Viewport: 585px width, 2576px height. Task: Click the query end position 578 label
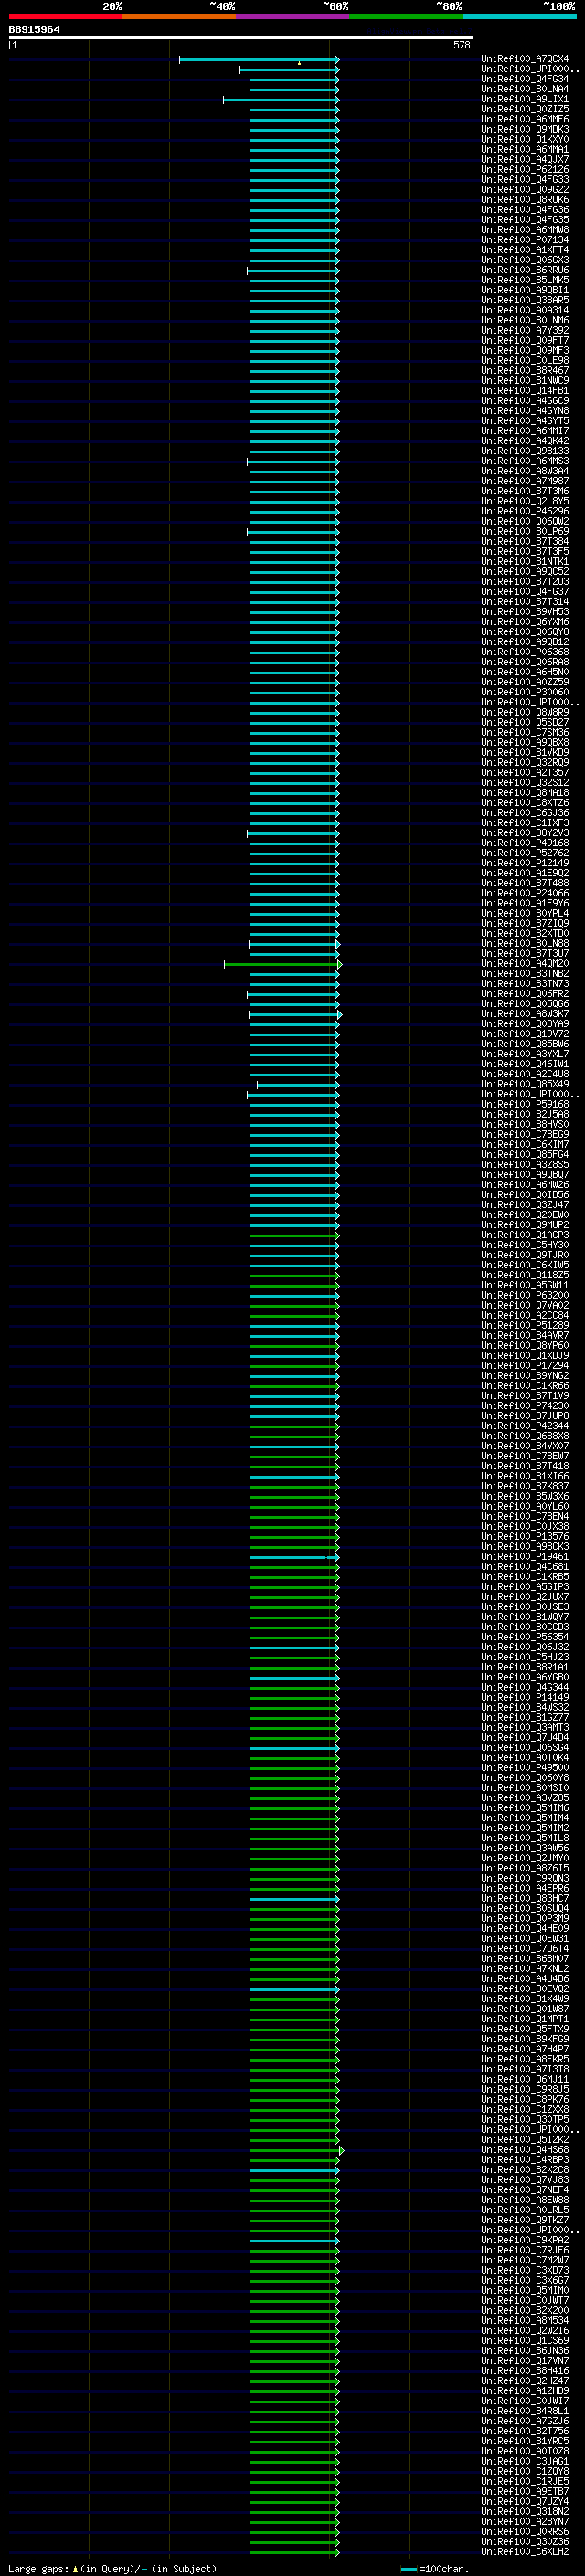[463, 45]
